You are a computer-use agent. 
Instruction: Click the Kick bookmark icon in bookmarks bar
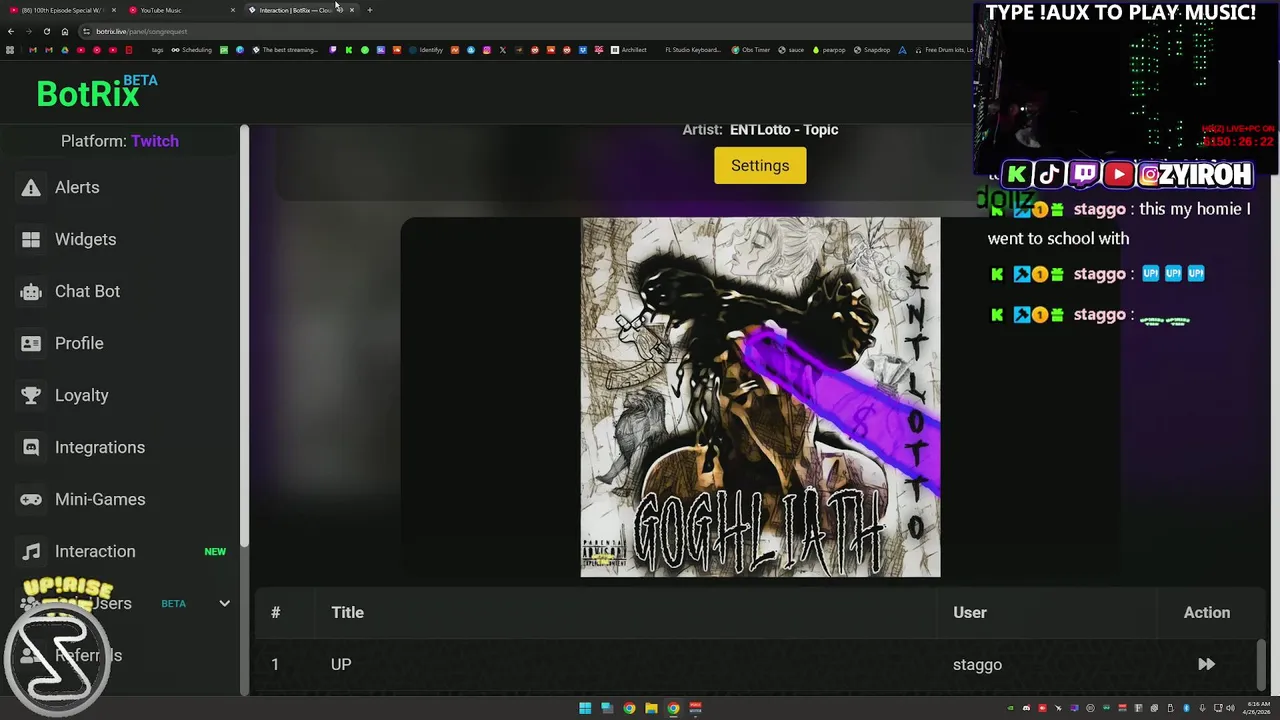[348, 50]
